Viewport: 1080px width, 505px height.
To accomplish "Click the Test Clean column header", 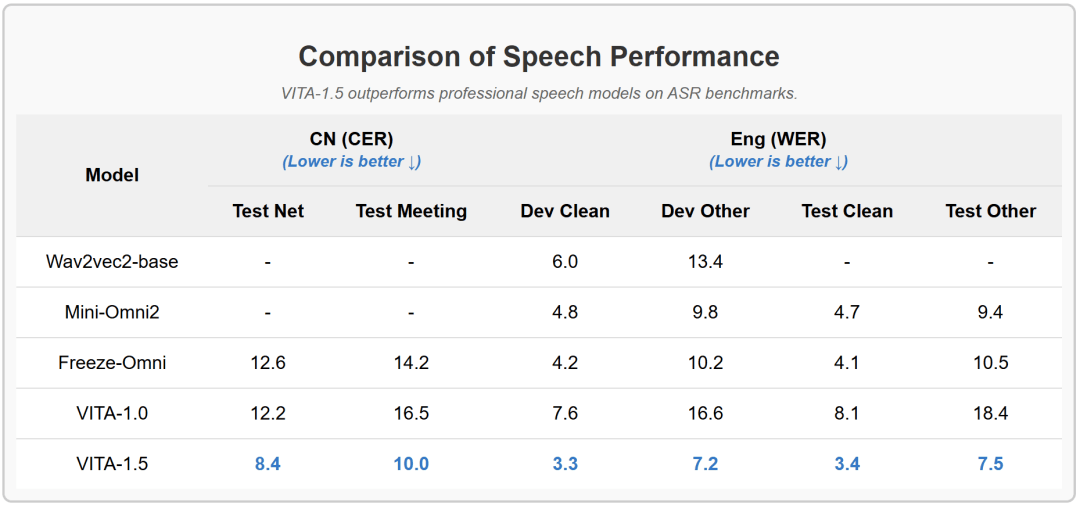I will (847, 212).
